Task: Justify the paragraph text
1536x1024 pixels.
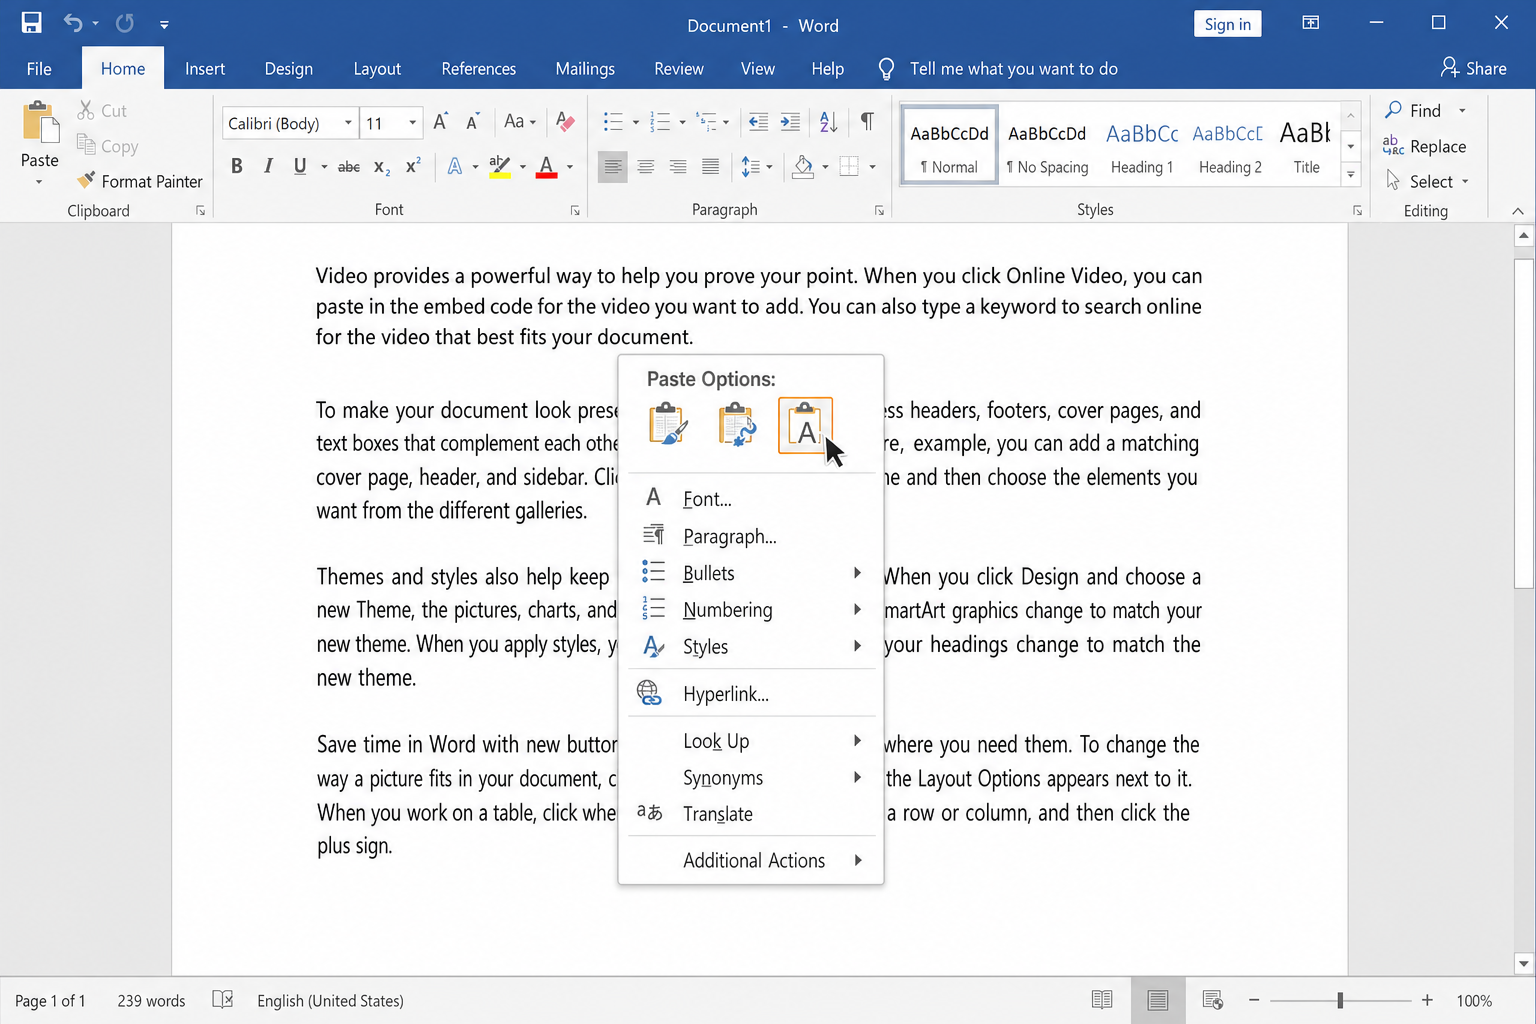Action: click(x=710, y=167)
